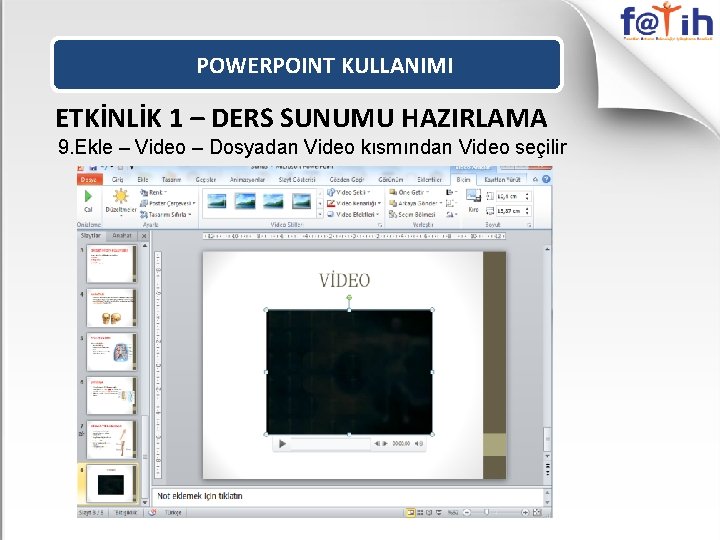Screen dimensions: 720x540
Task: Click the Video Stilleri dialog launcher
Action: 380,225
